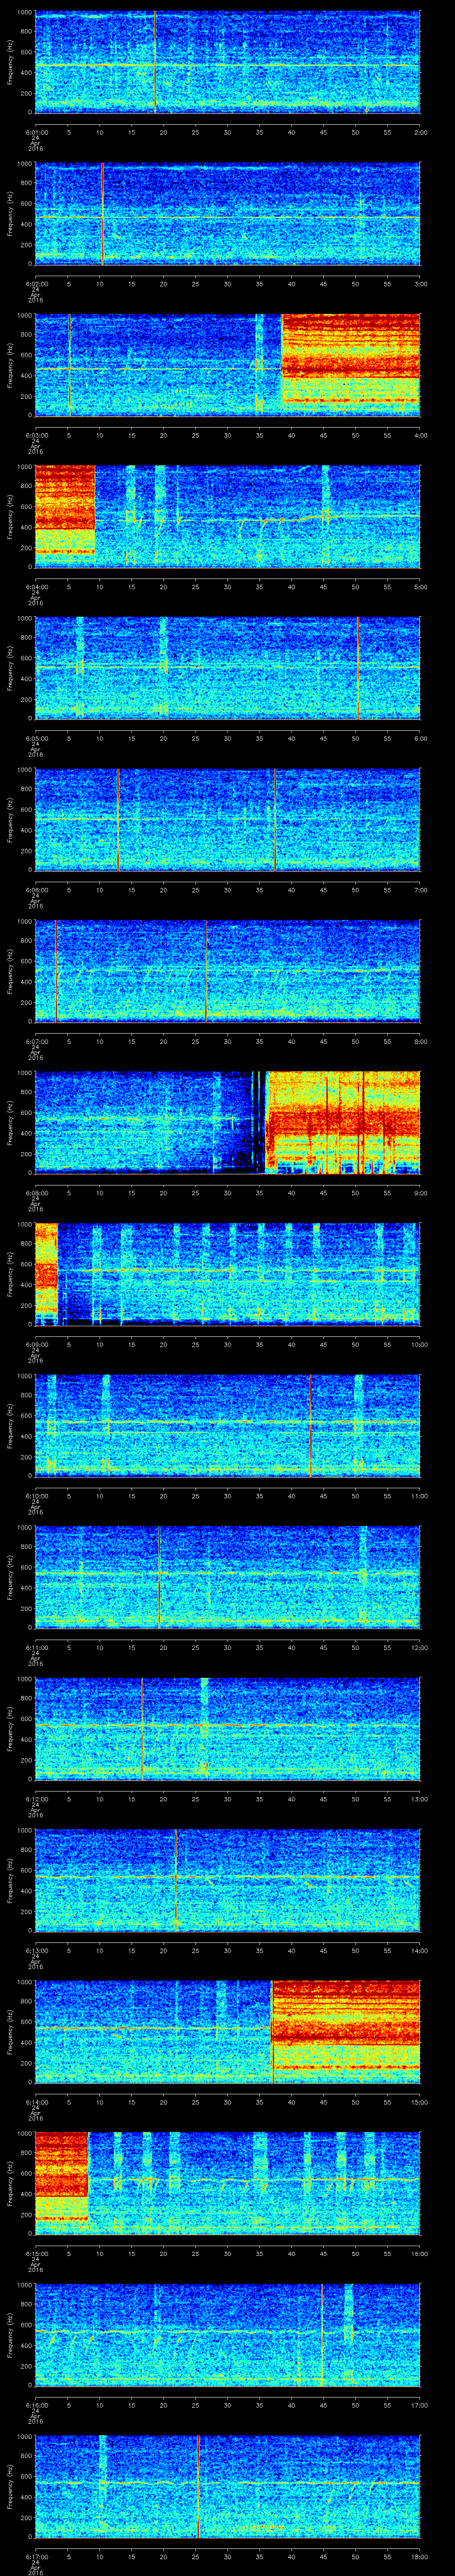The height and width of the screenshot is (2576, 455).
Task: Click the 2:00 end label of first spectrogram
Action: click(x=420, y=132)
